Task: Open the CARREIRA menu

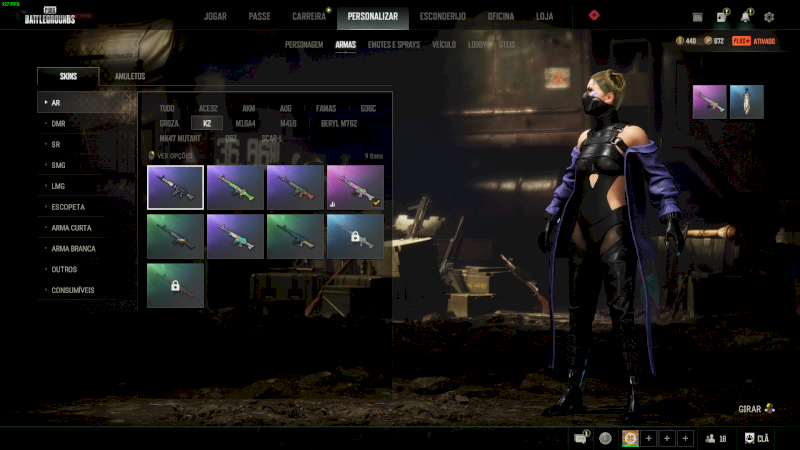Action: 309,16
